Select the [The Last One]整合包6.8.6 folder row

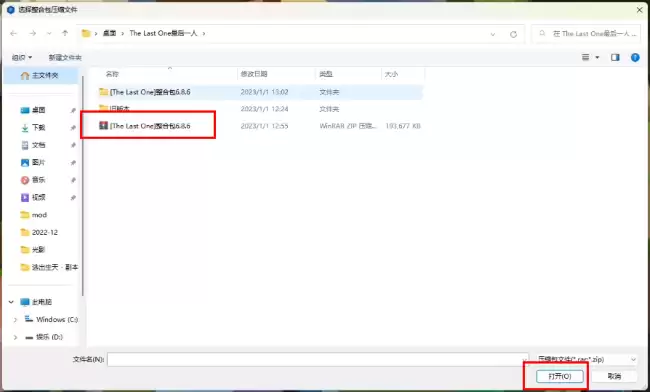point(261,92)
